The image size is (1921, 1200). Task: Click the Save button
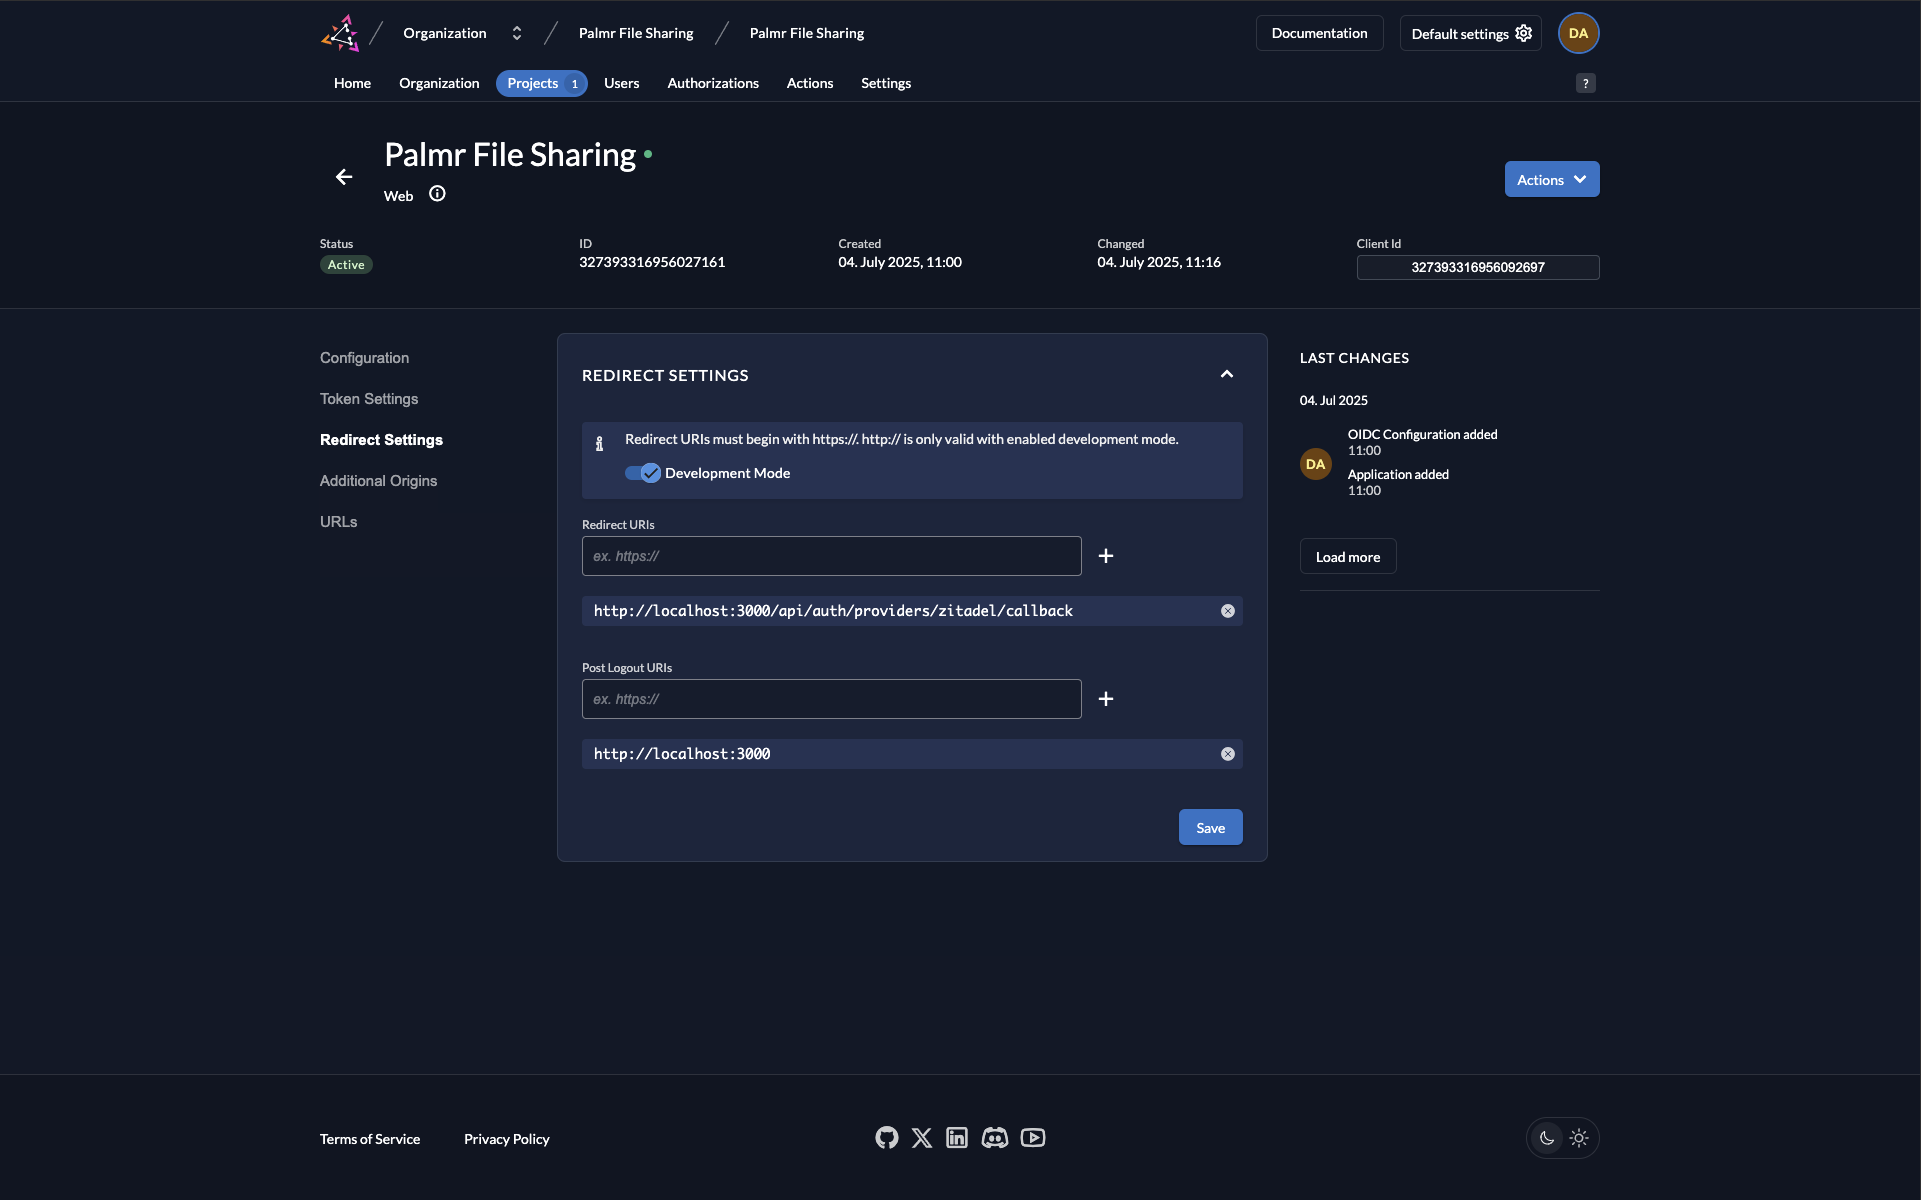(x=1210, y=827)
